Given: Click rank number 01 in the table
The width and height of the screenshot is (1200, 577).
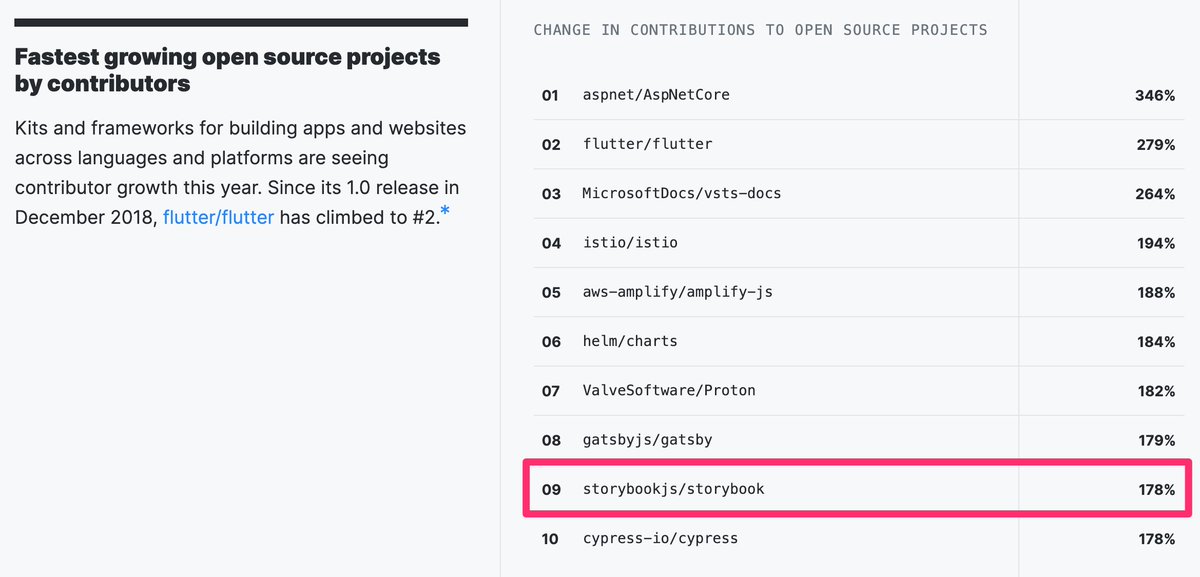Looking at the screenshot, I should coord(551,95).
